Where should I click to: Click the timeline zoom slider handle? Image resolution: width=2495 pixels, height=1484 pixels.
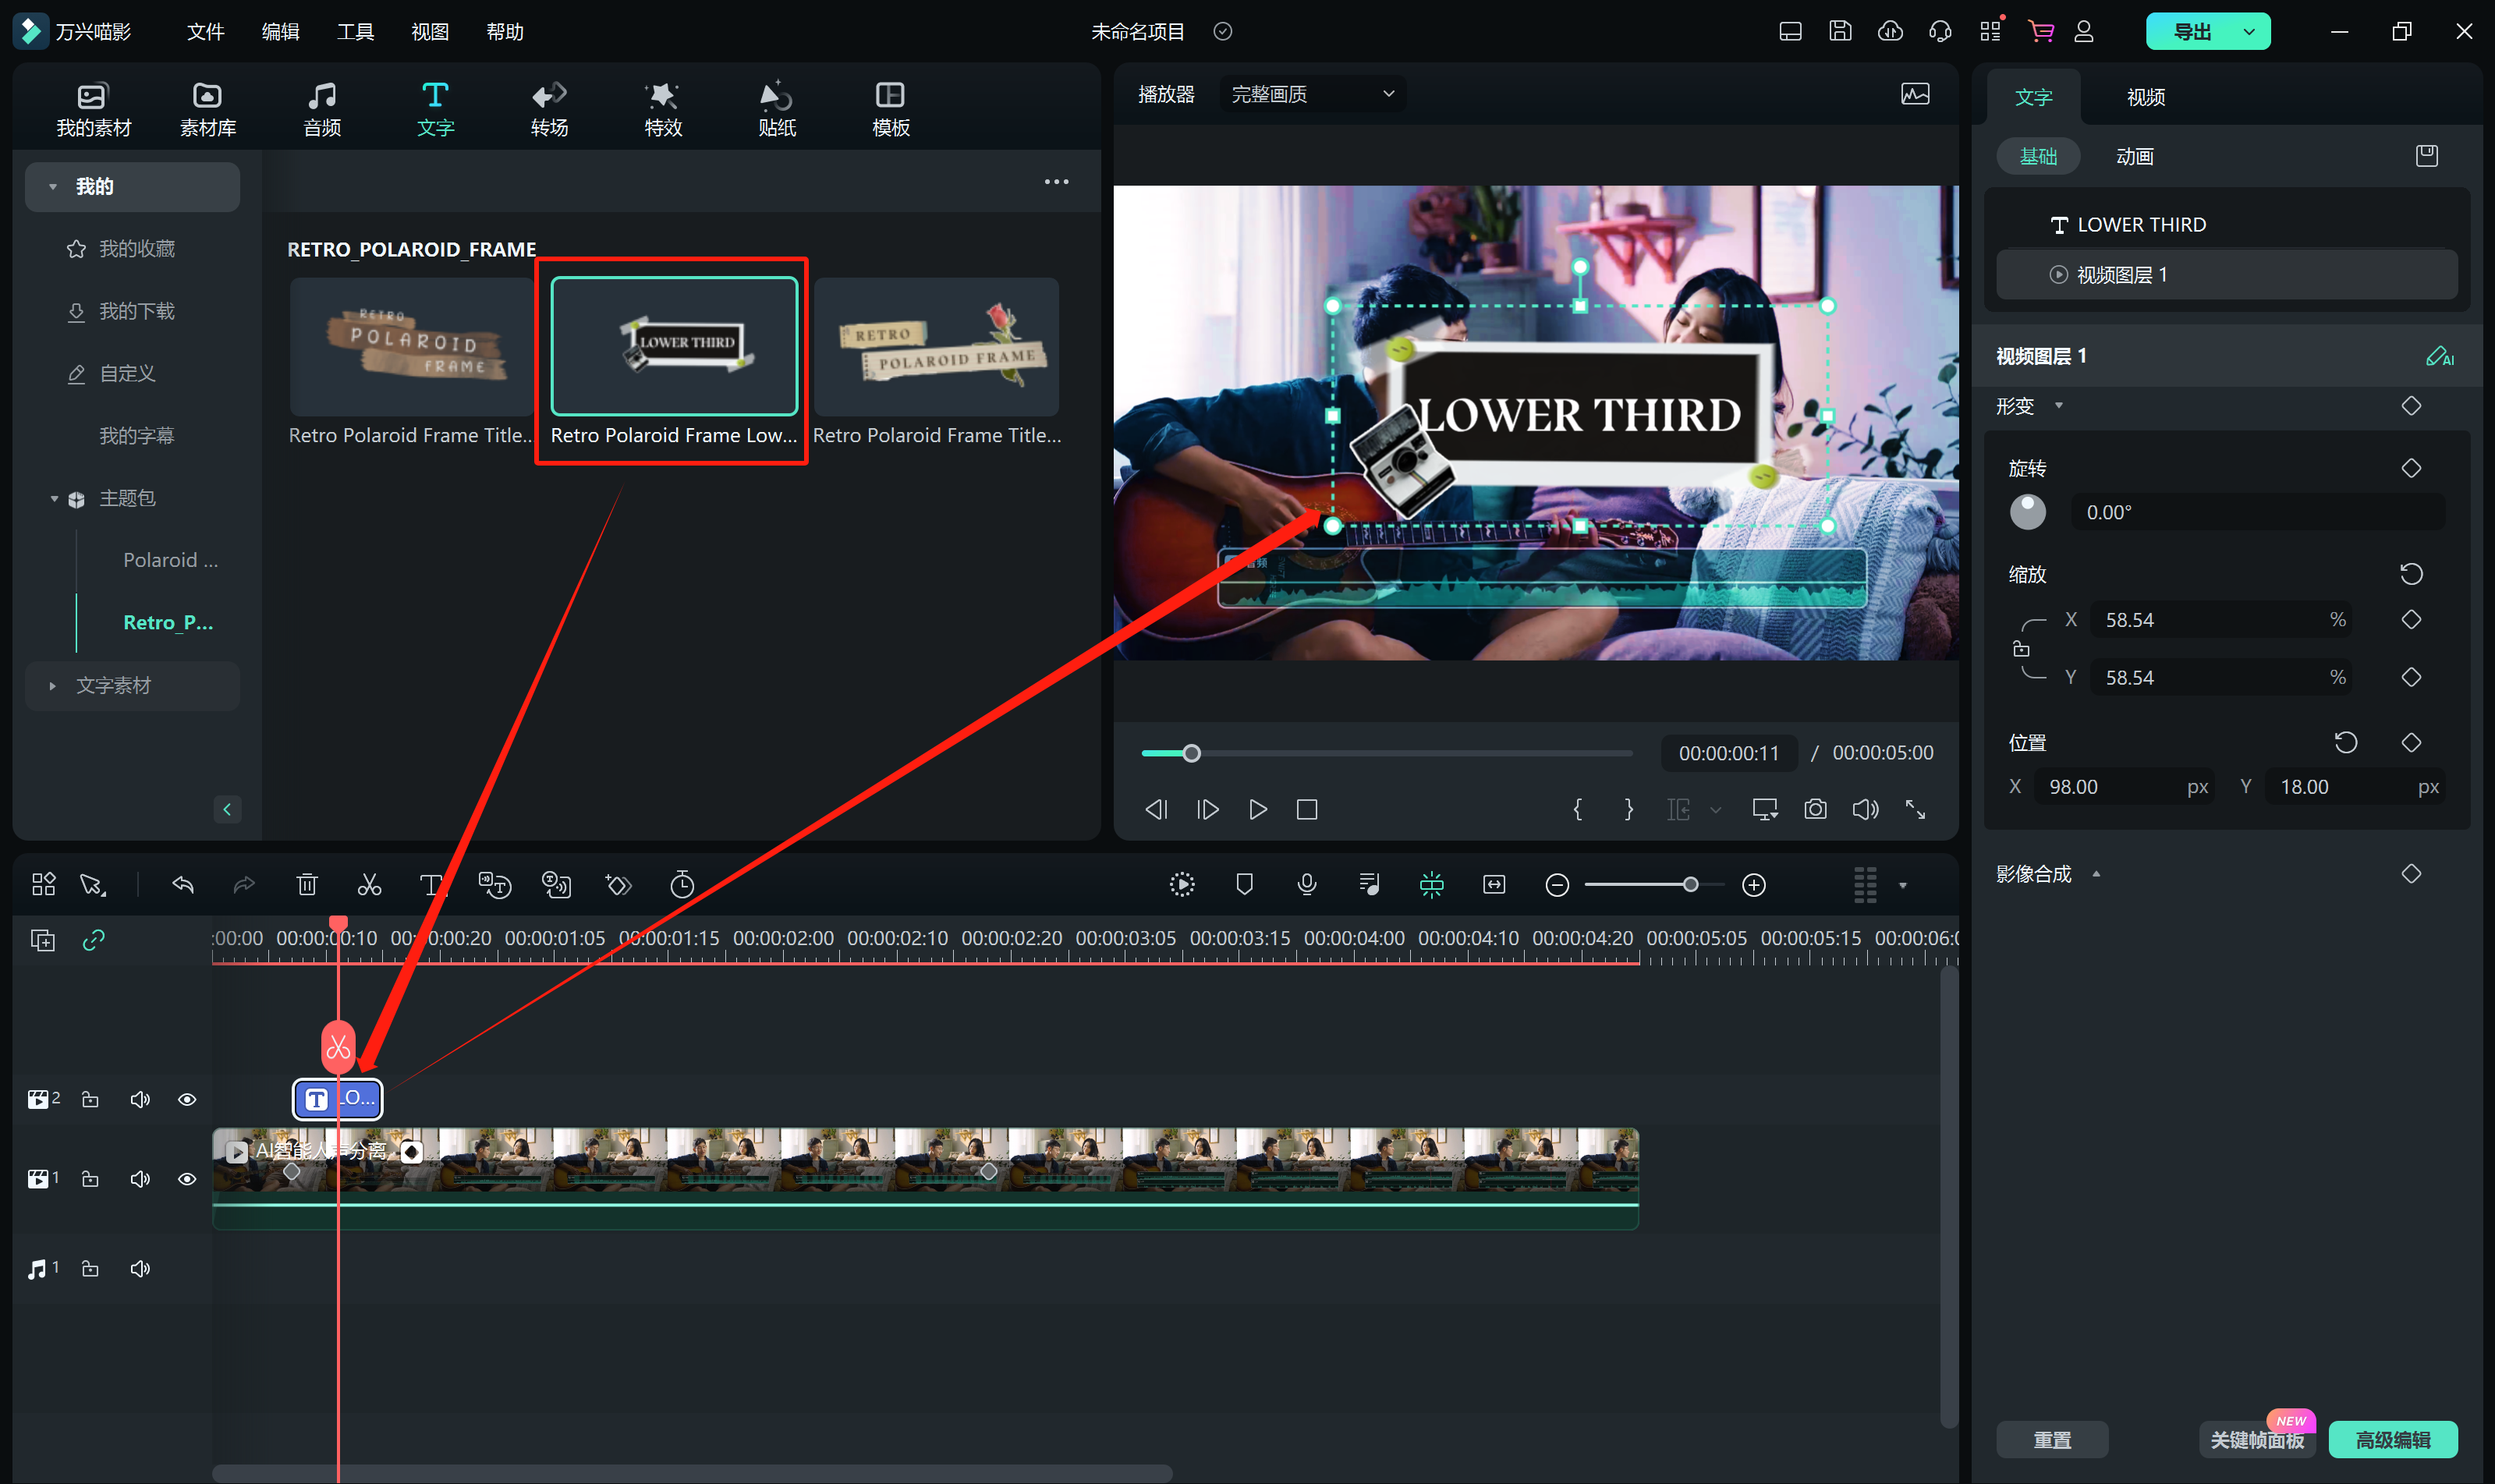[x=1690, y=885]
